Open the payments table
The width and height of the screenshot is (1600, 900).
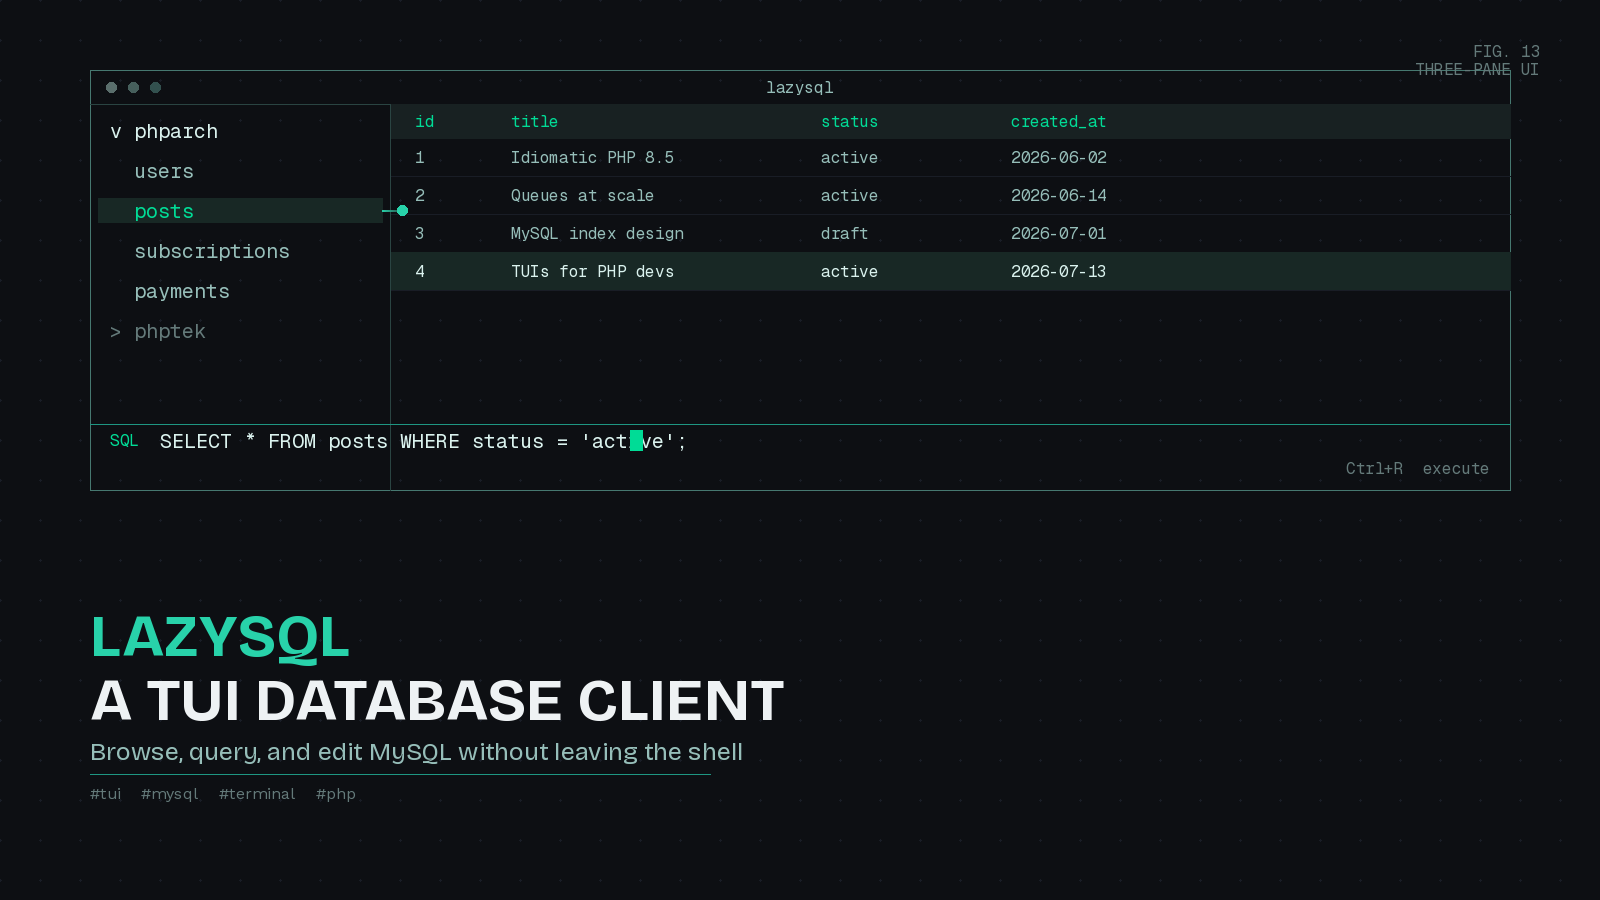(x=182, y=292)
